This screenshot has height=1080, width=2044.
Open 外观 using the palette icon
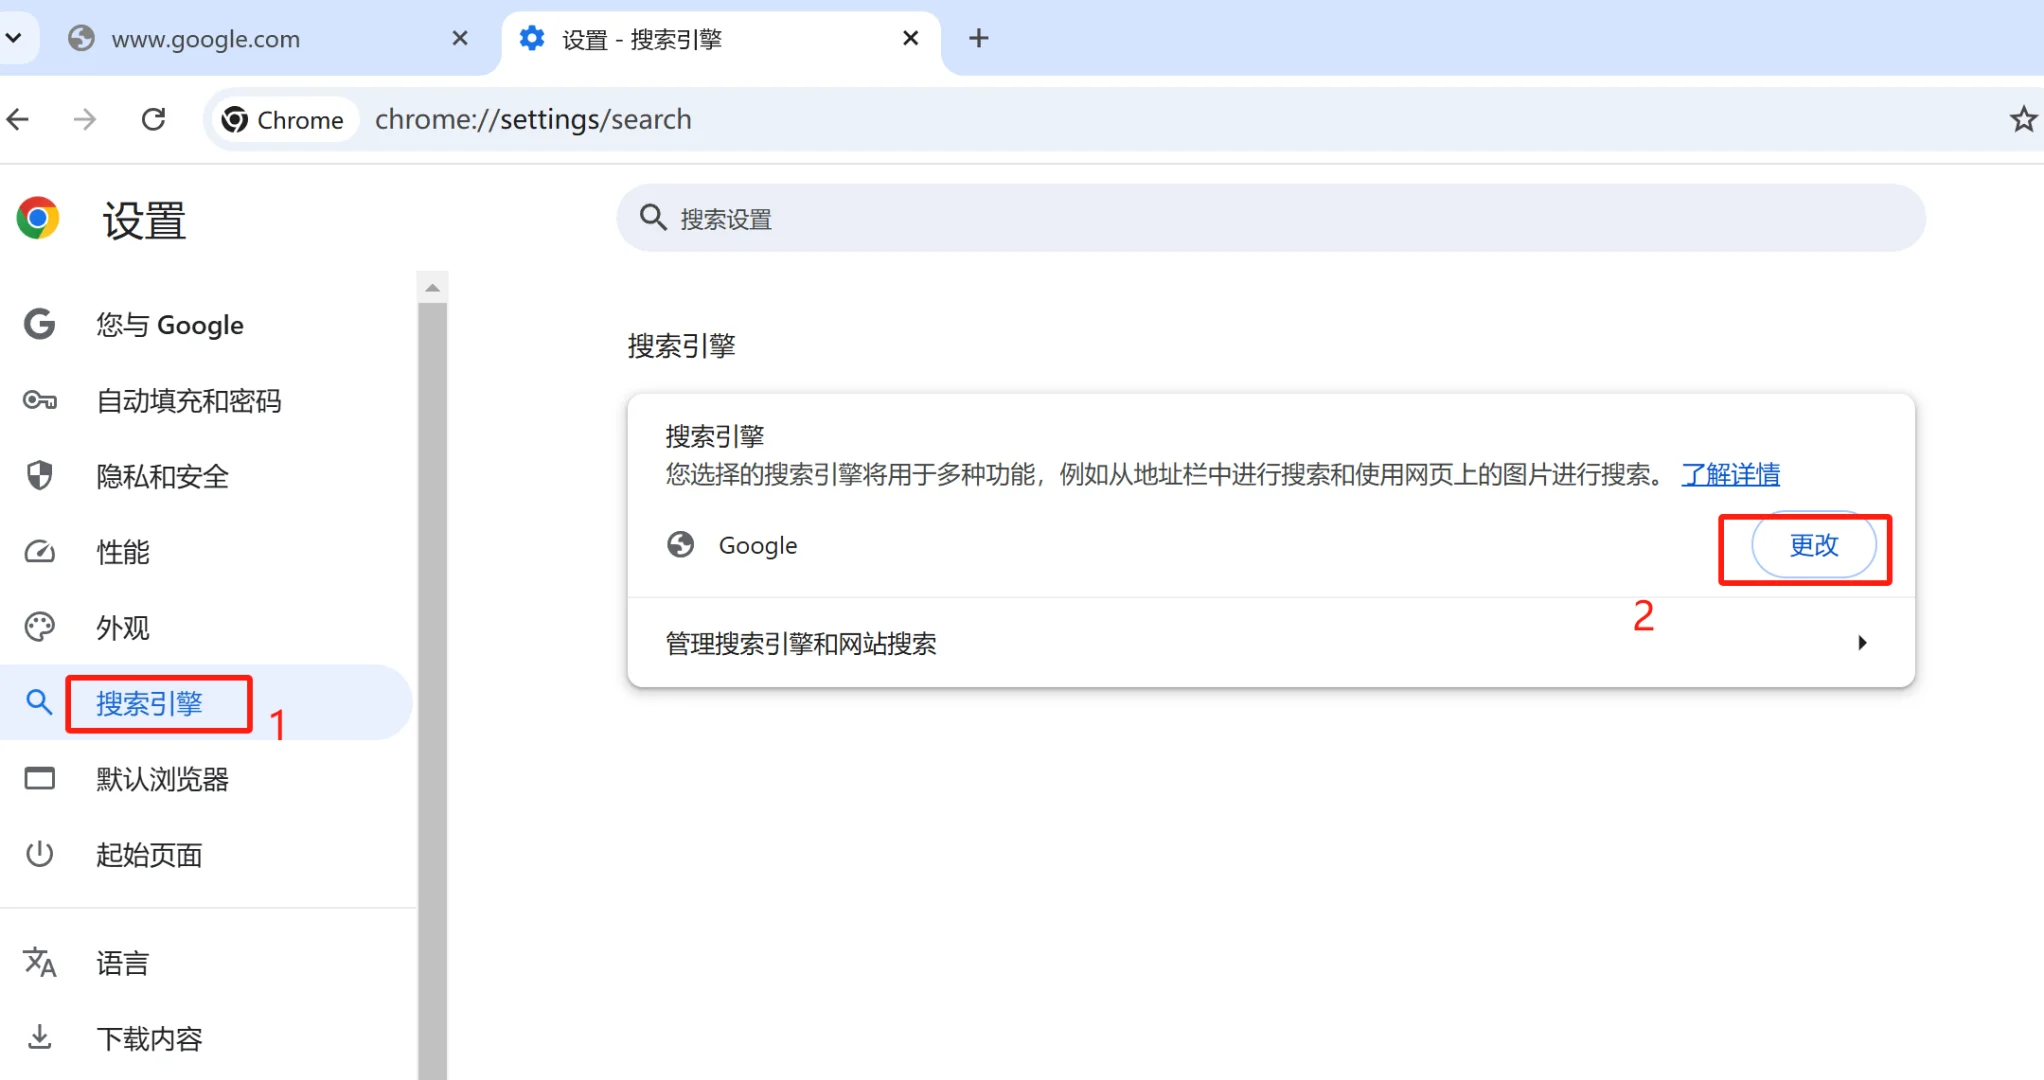pyautogui.click(x=39, y=627)
